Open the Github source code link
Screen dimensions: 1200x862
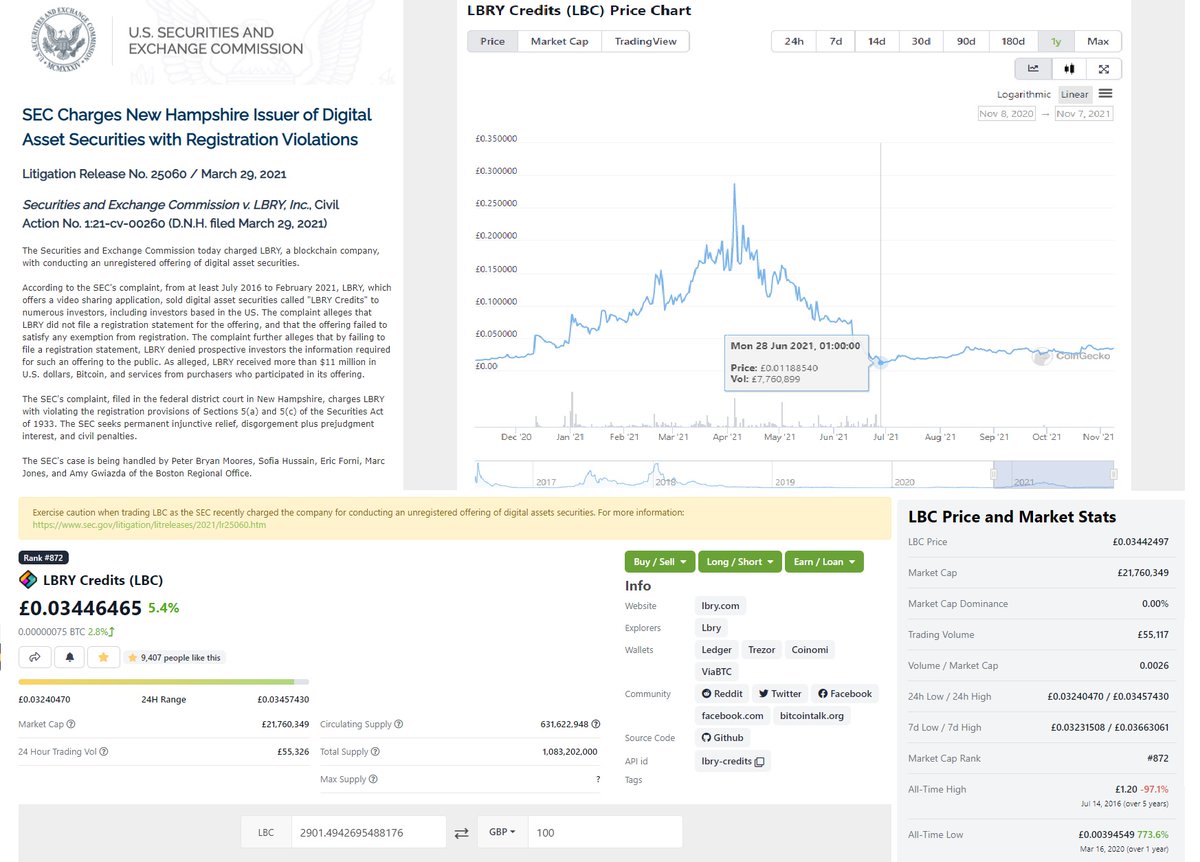[x=722, y=738]
